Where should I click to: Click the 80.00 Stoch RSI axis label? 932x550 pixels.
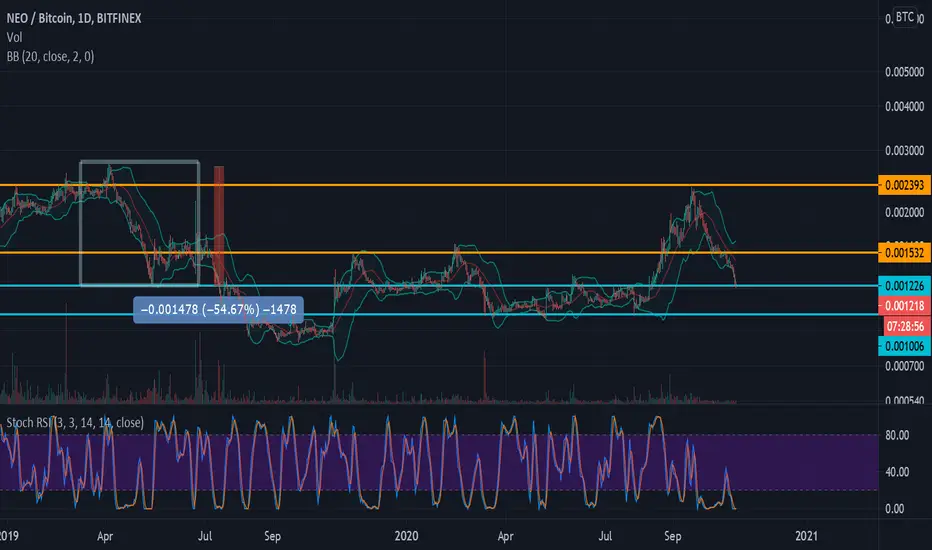897,435
